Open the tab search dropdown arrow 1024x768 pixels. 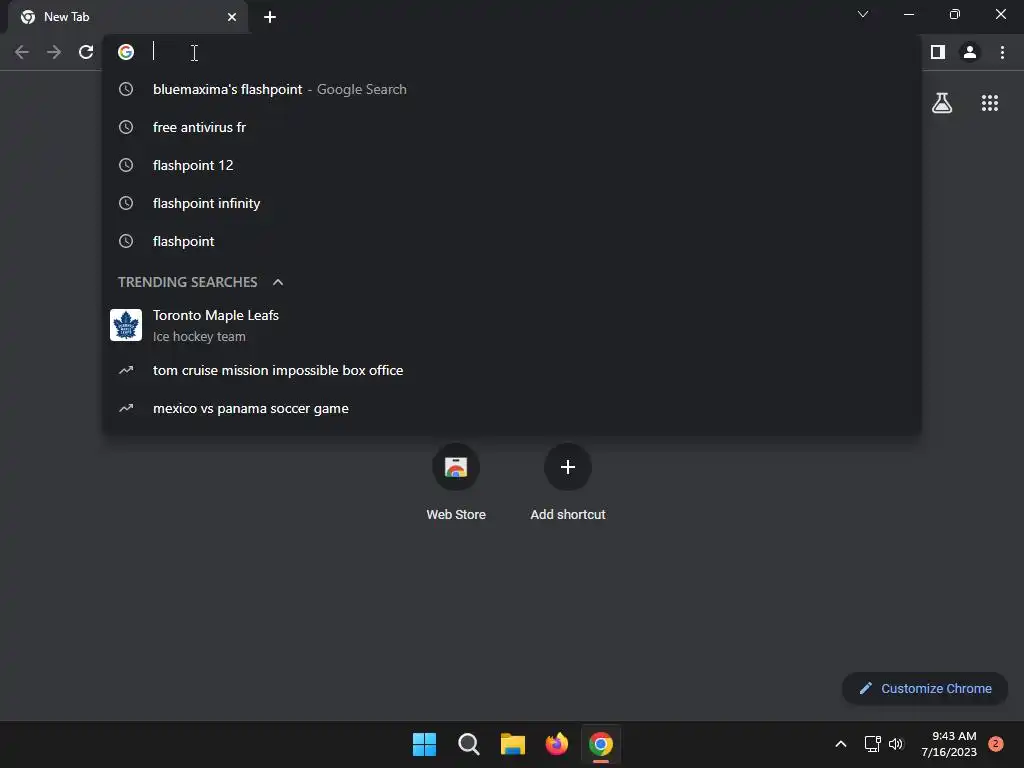click(863, 14)
